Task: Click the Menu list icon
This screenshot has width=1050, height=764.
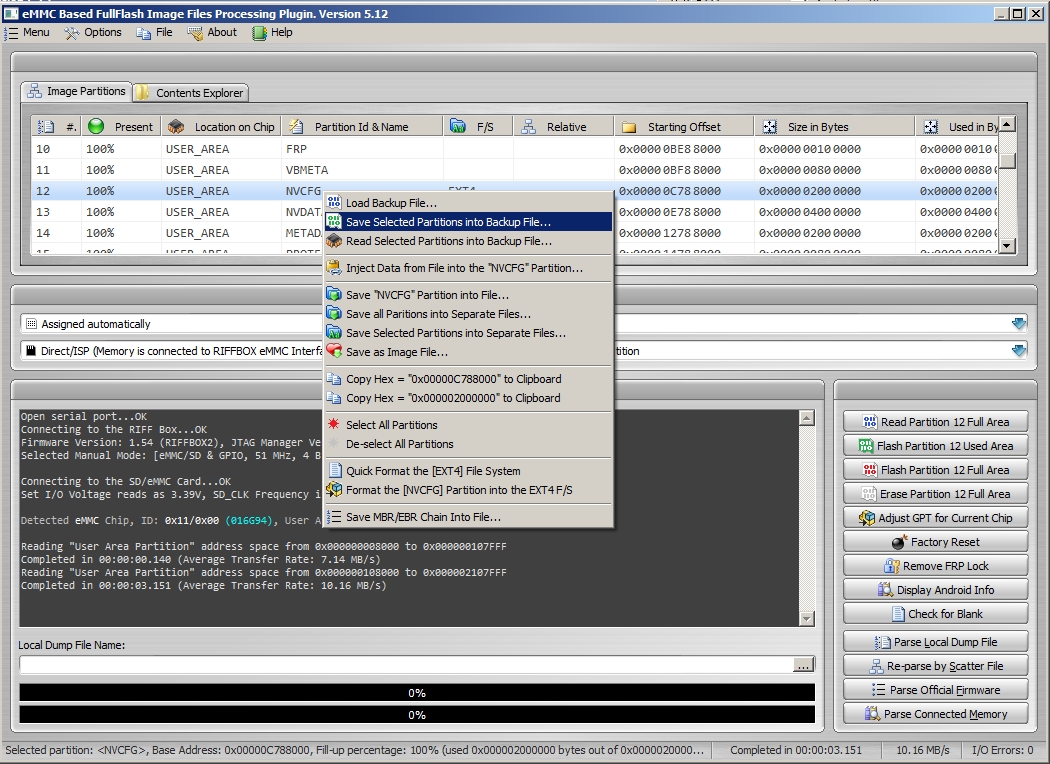Action: click(x=9, y=32)
